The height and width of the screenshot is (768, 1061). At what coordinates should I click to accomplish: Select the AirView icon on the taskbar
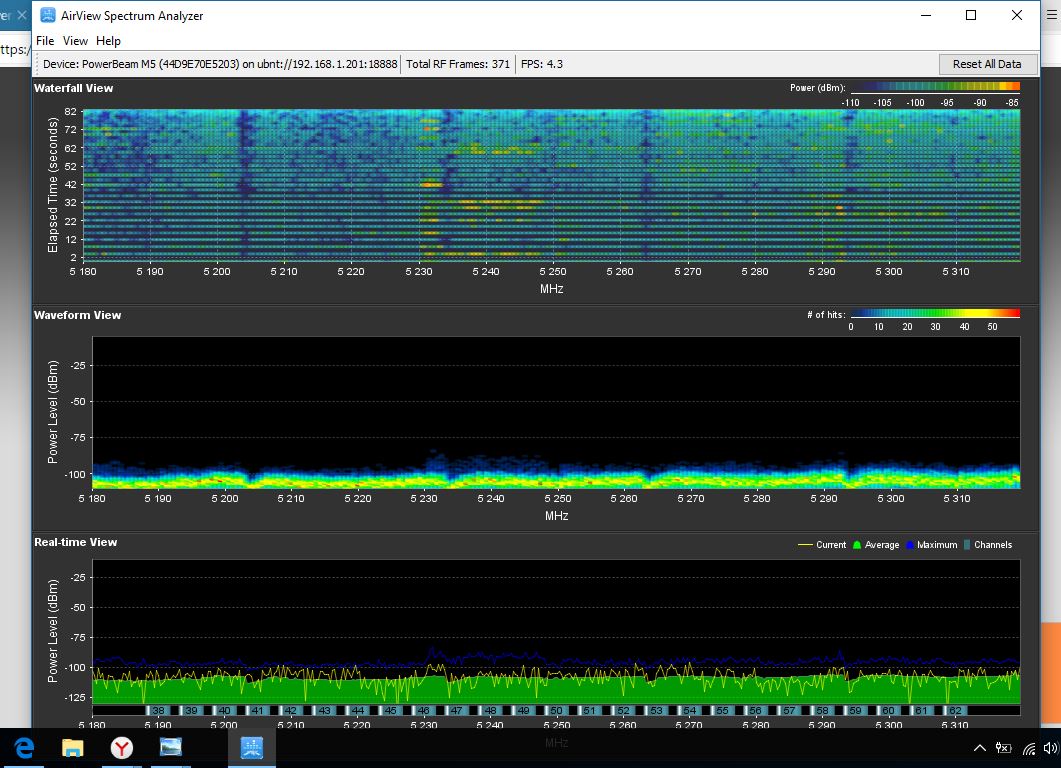point(251,747)
